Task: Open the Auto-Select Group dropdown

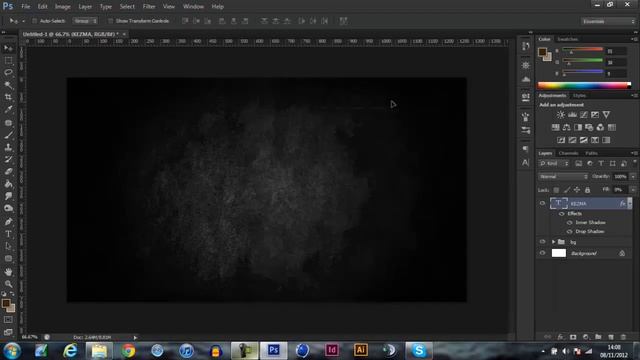Action: coord(85,21)
